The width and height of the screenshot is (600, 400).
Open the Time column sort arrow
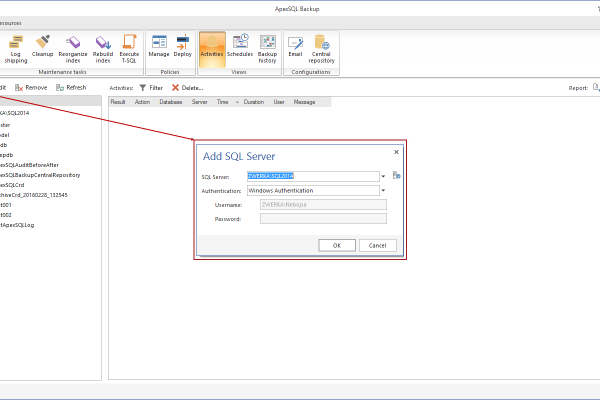tap(237, 102)
